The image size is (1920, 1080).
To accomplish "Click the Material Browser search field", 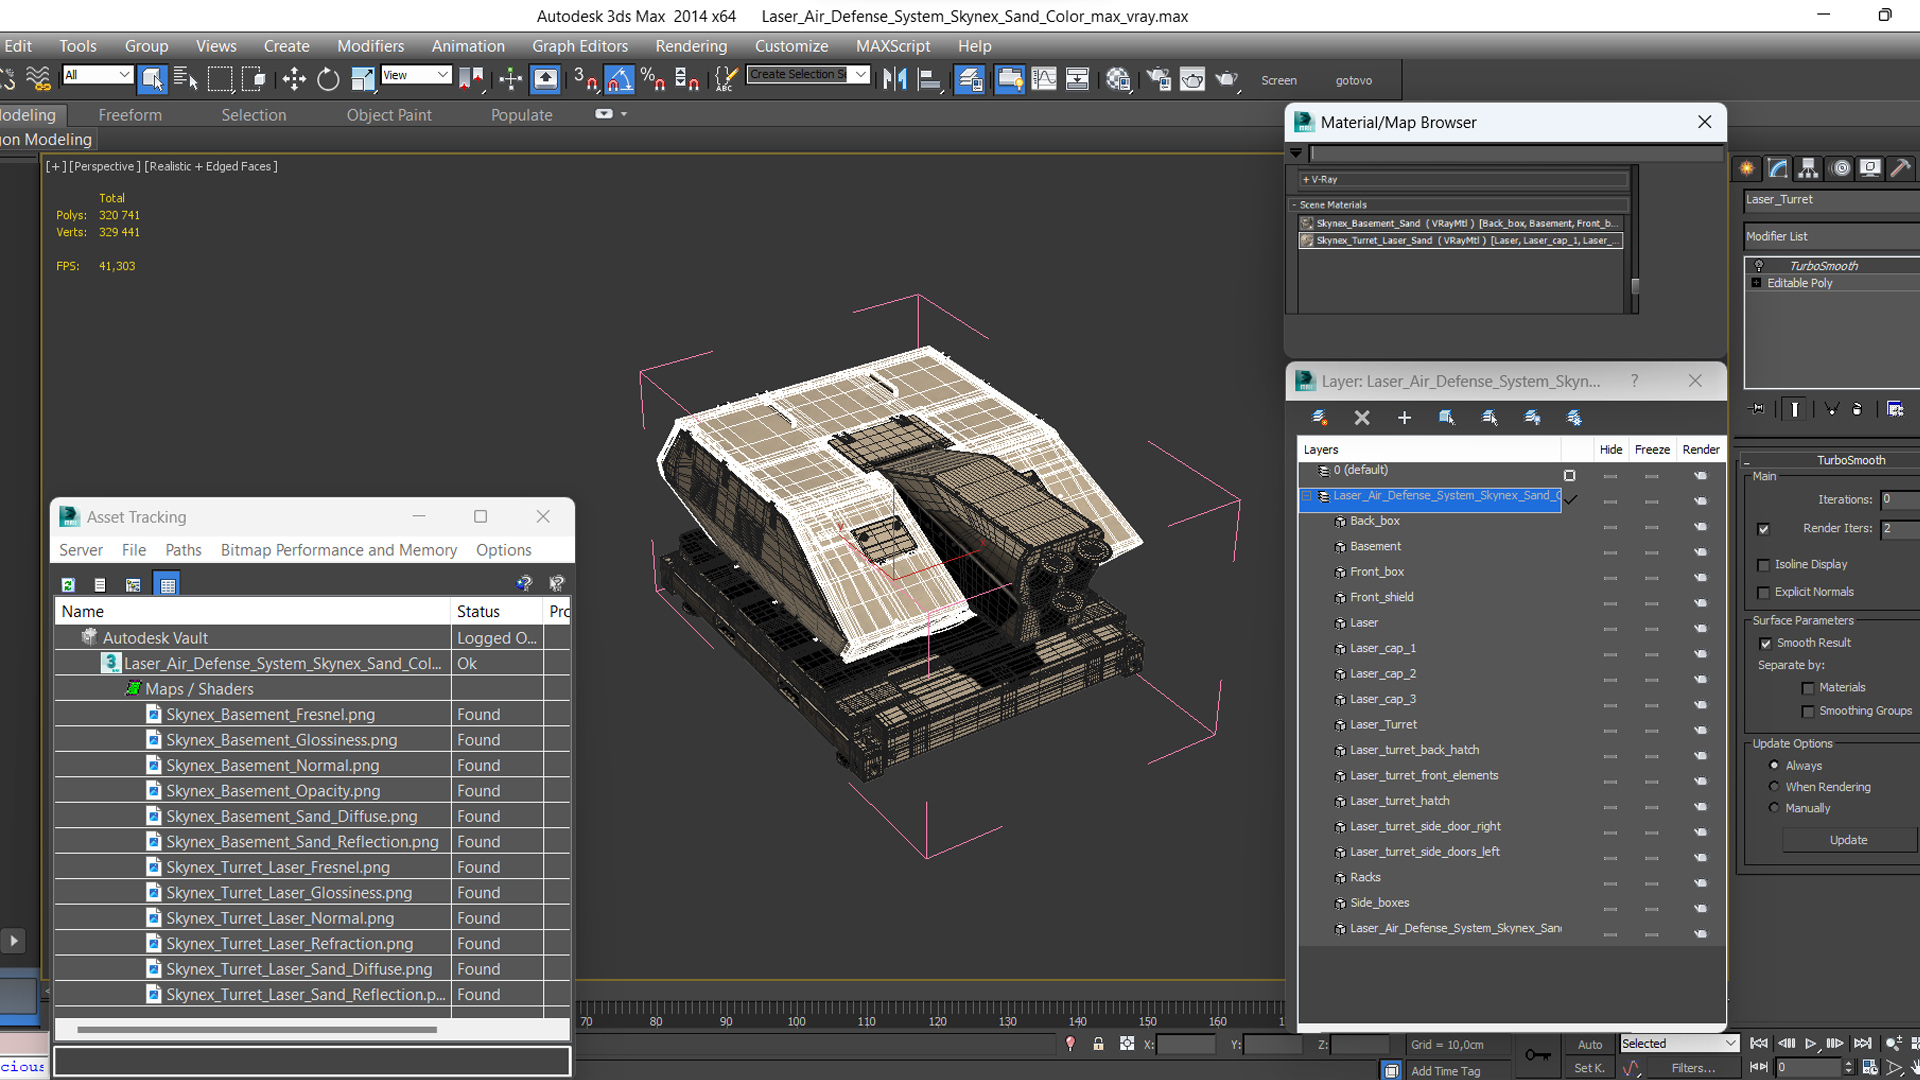I will tap(1516, 154).
